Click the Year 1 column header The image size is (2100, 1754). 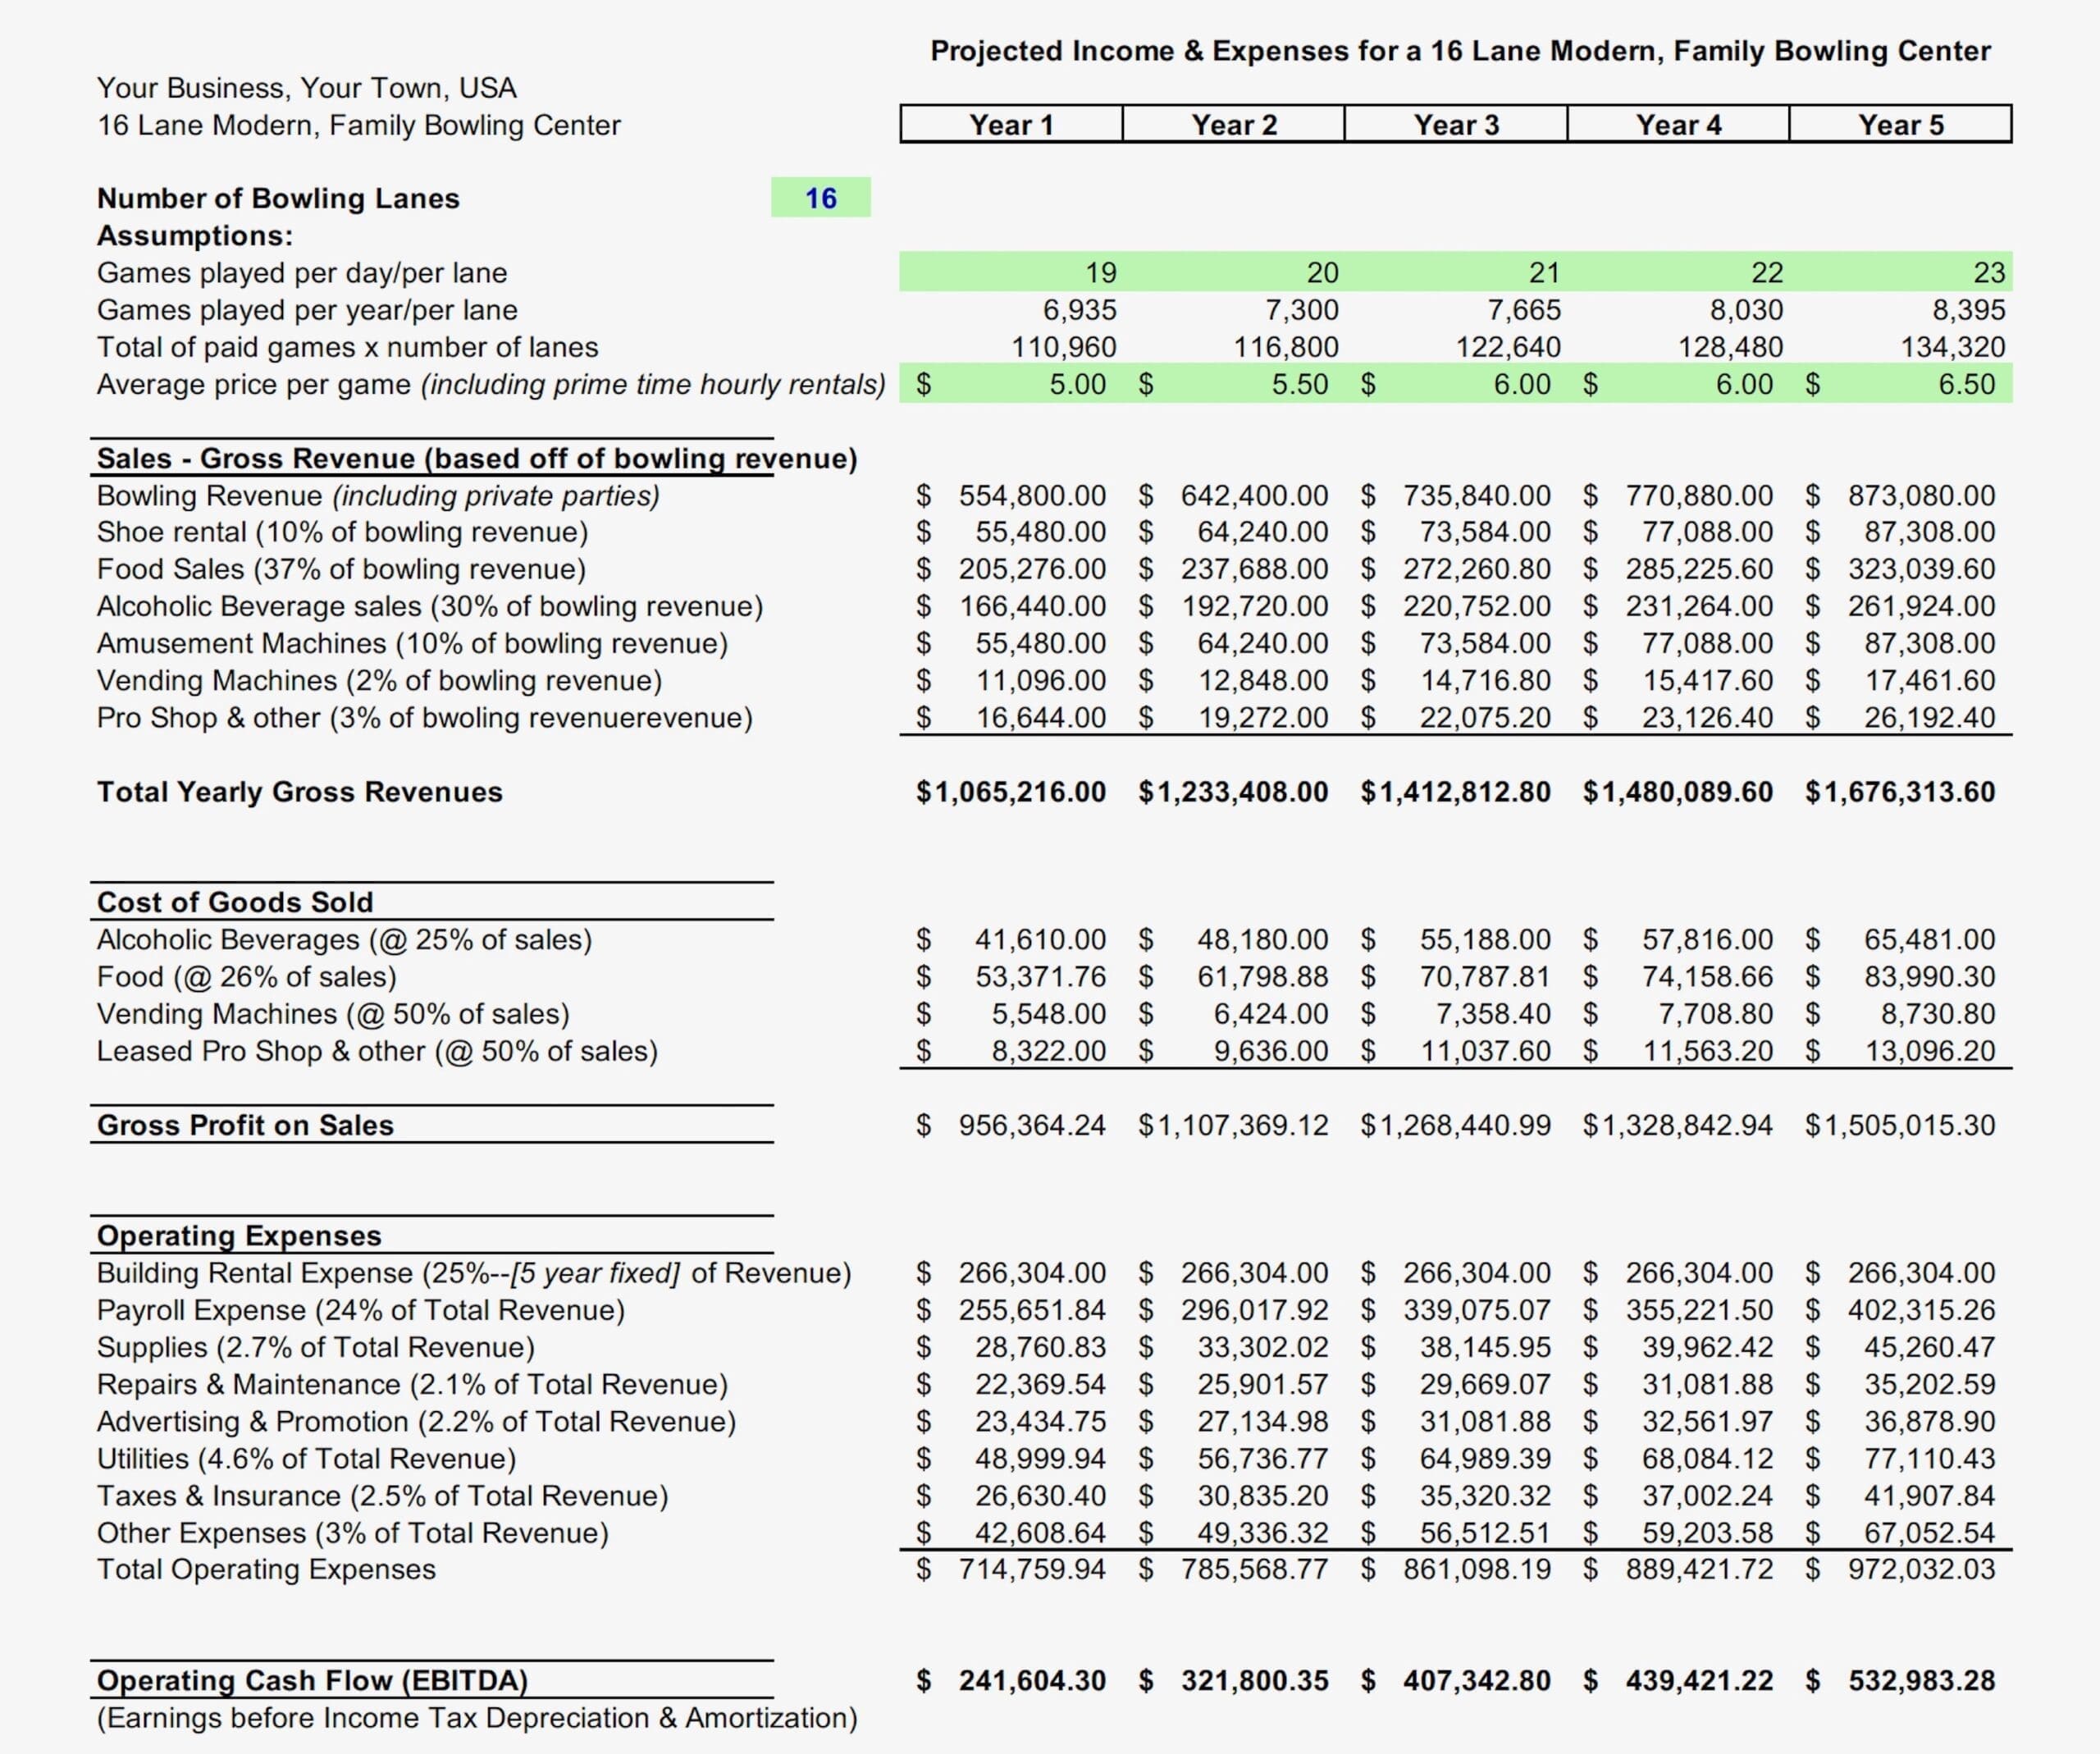click(1011, 124)
